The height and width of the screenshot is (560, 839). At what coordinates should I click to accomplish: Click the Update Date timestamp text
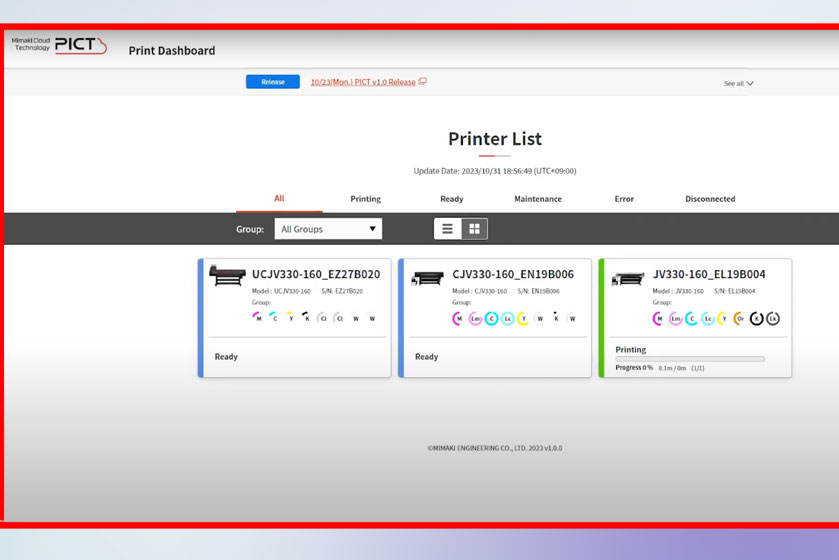pyautogui.click(x=495, y=171)
